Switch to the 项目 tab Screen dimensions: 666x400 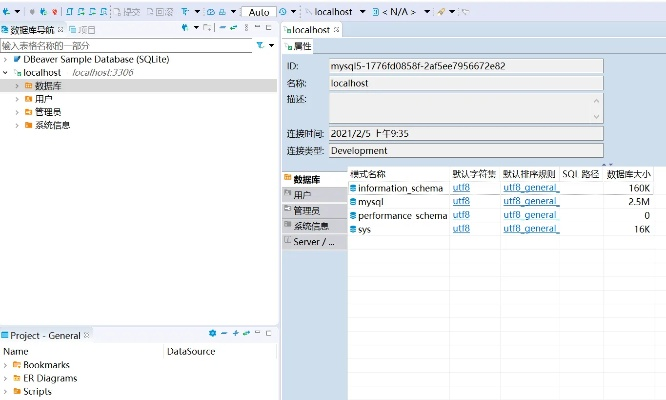coord(83,30)
